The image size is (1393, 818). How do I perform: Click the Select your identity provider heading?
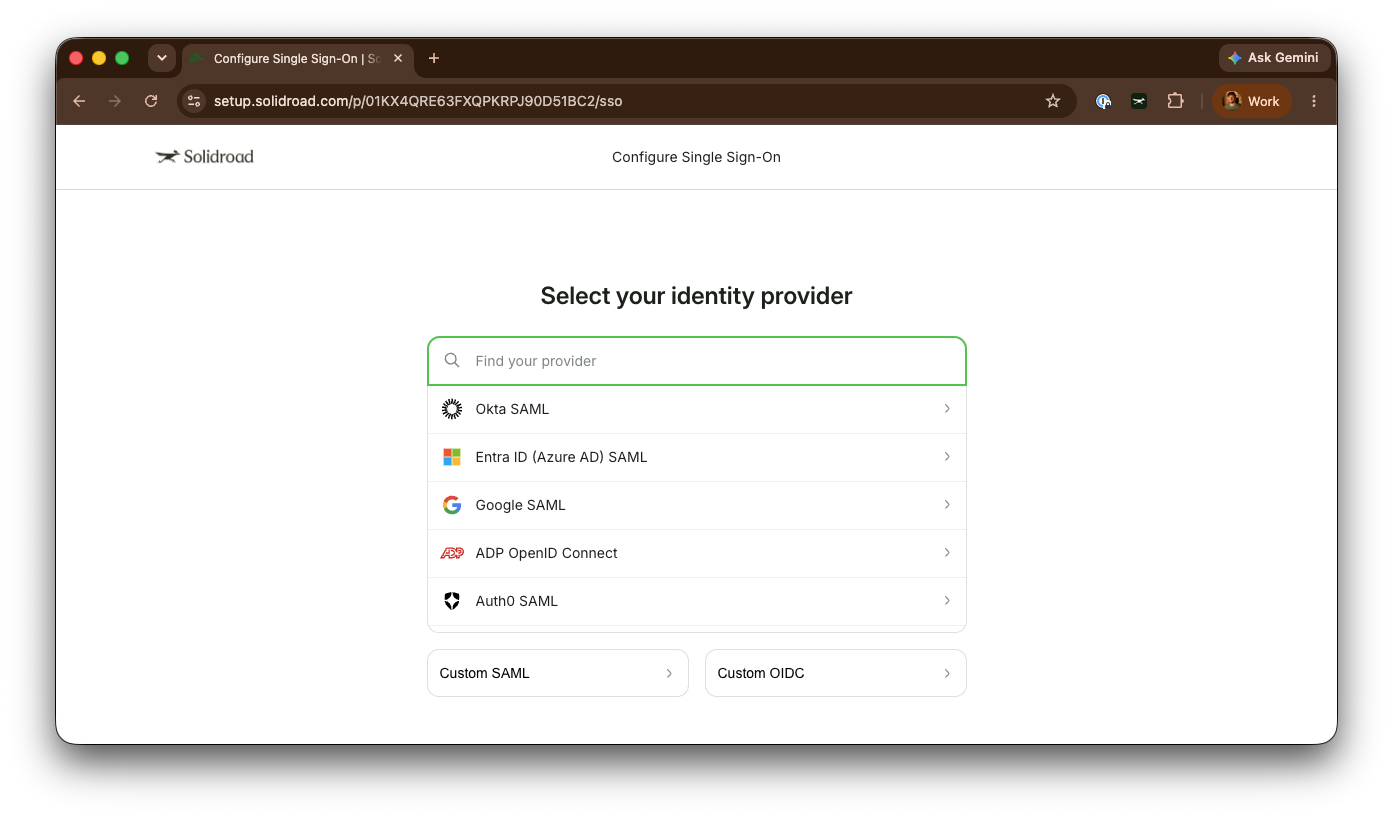(696, 296)
